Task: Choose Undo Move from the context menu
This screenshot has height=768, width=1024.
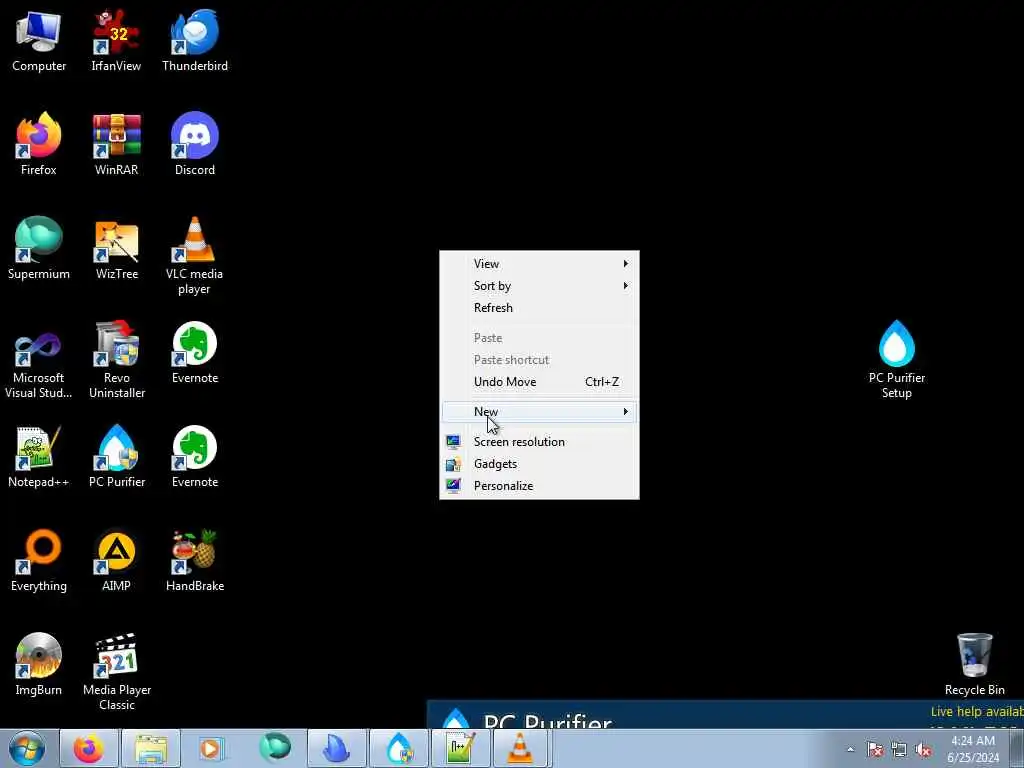Action: [x=539, y=382]
